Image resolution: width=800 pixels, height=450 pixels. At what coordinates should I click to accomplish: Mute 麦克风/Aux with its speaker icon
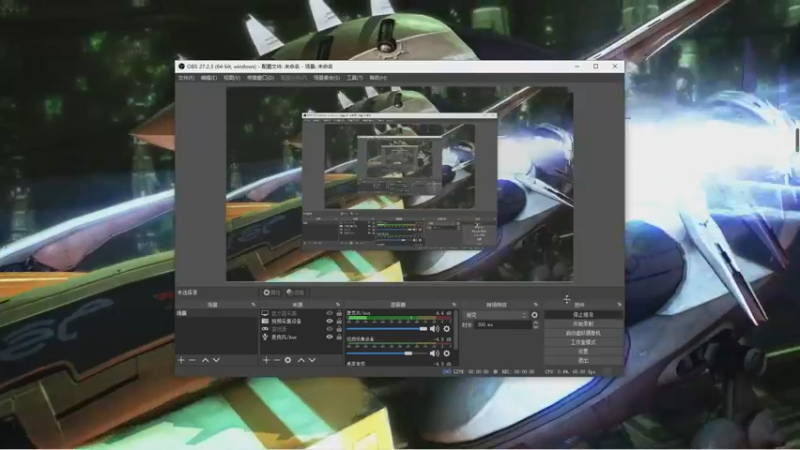[x=434, y=329]
